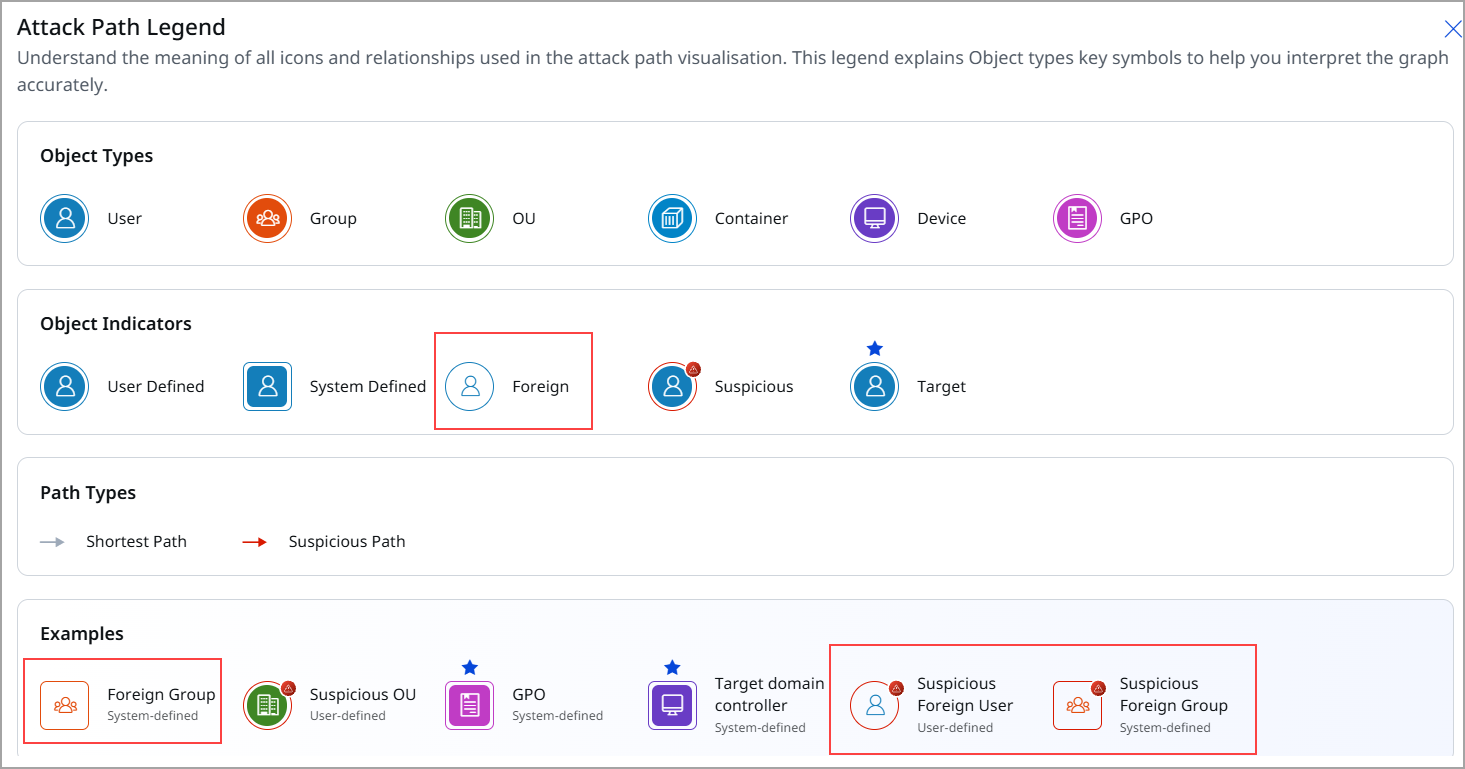Click the red Suspicious Path arrow
The width and height of the screenshot is (1465, 769).
(254, 542)
